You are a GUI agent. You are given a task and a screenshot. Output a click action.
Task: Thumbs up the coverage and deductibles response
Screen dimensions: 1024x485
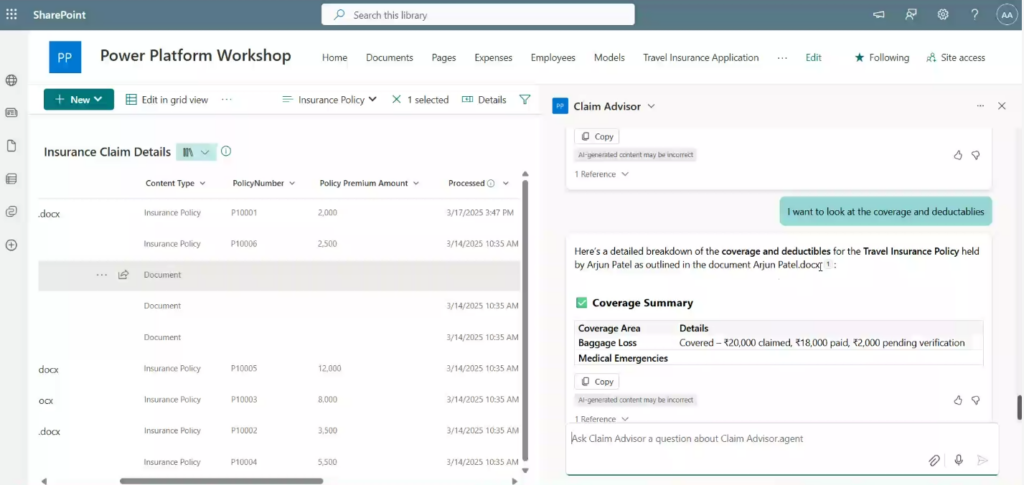coord(958,400)
